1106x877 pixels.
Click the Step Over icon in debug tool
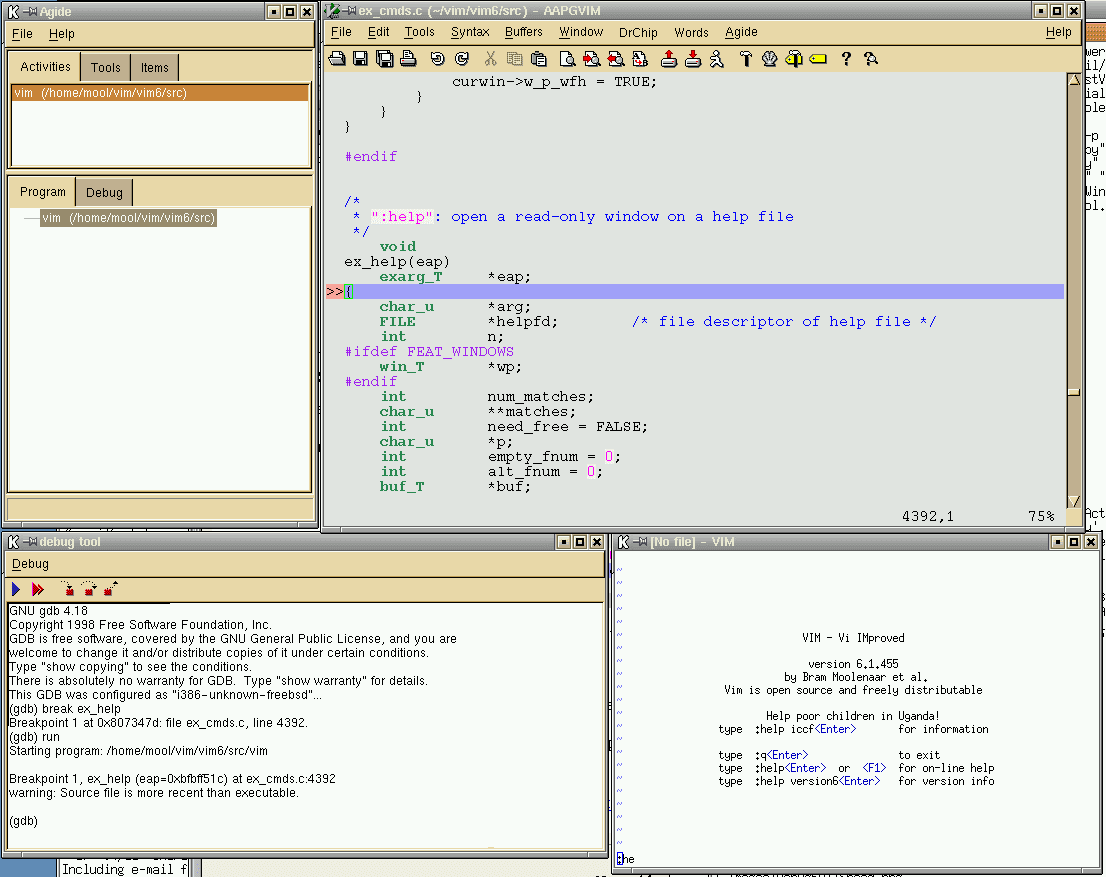tap(89, 588)
